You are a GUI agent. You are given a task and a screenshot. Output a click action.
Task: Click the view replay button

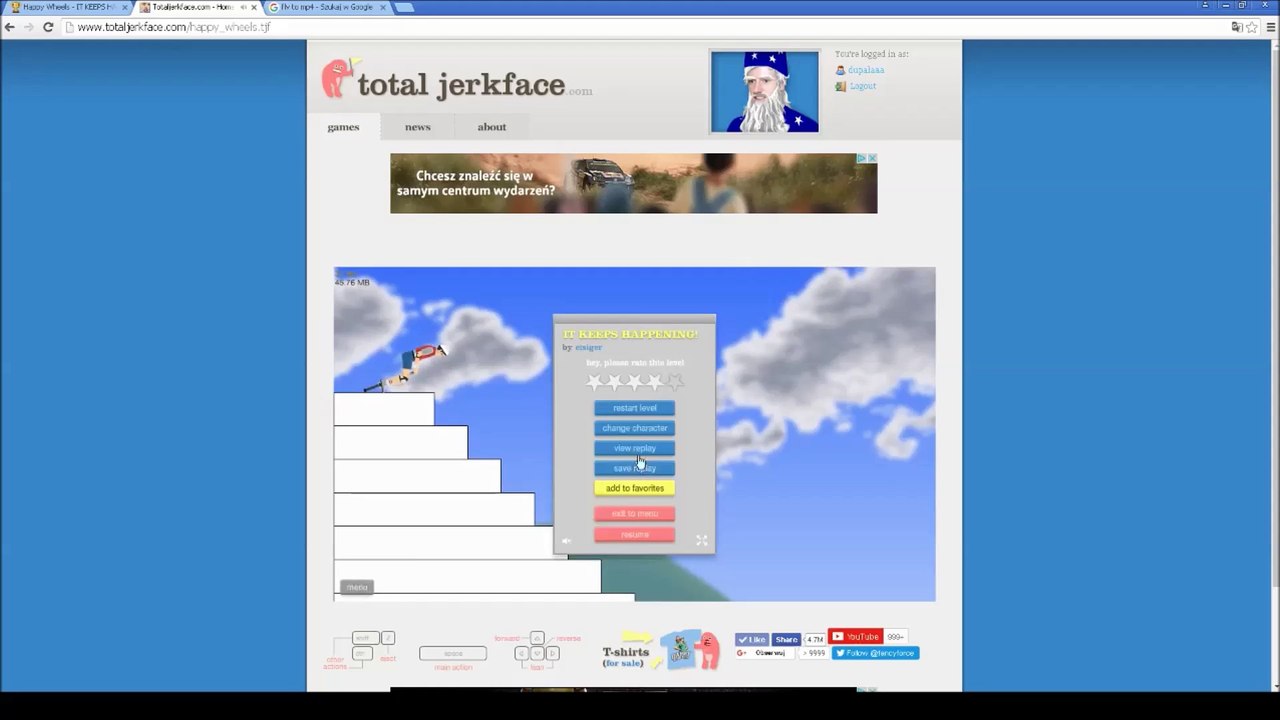pyautogui.click(x=635, y=448)
